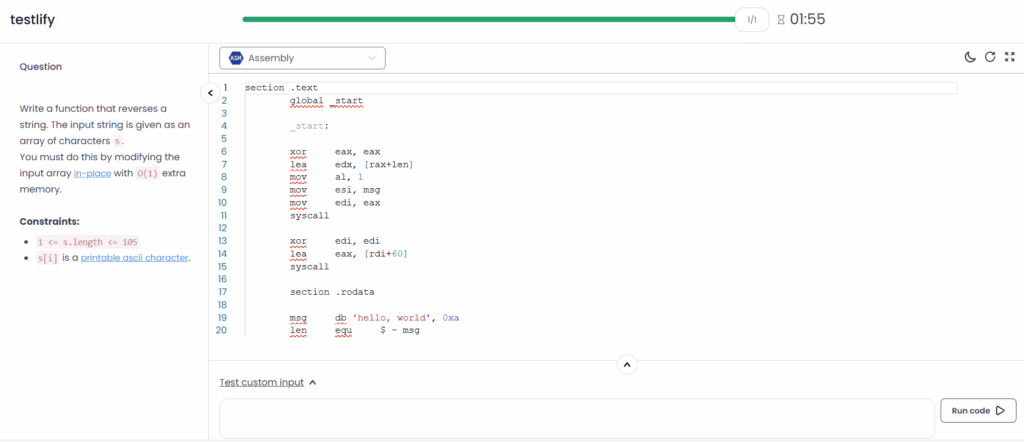Viewport: 1024px width, 442px height.
Task: Open the Assembly language dropdown
Action: coord(302,58)
